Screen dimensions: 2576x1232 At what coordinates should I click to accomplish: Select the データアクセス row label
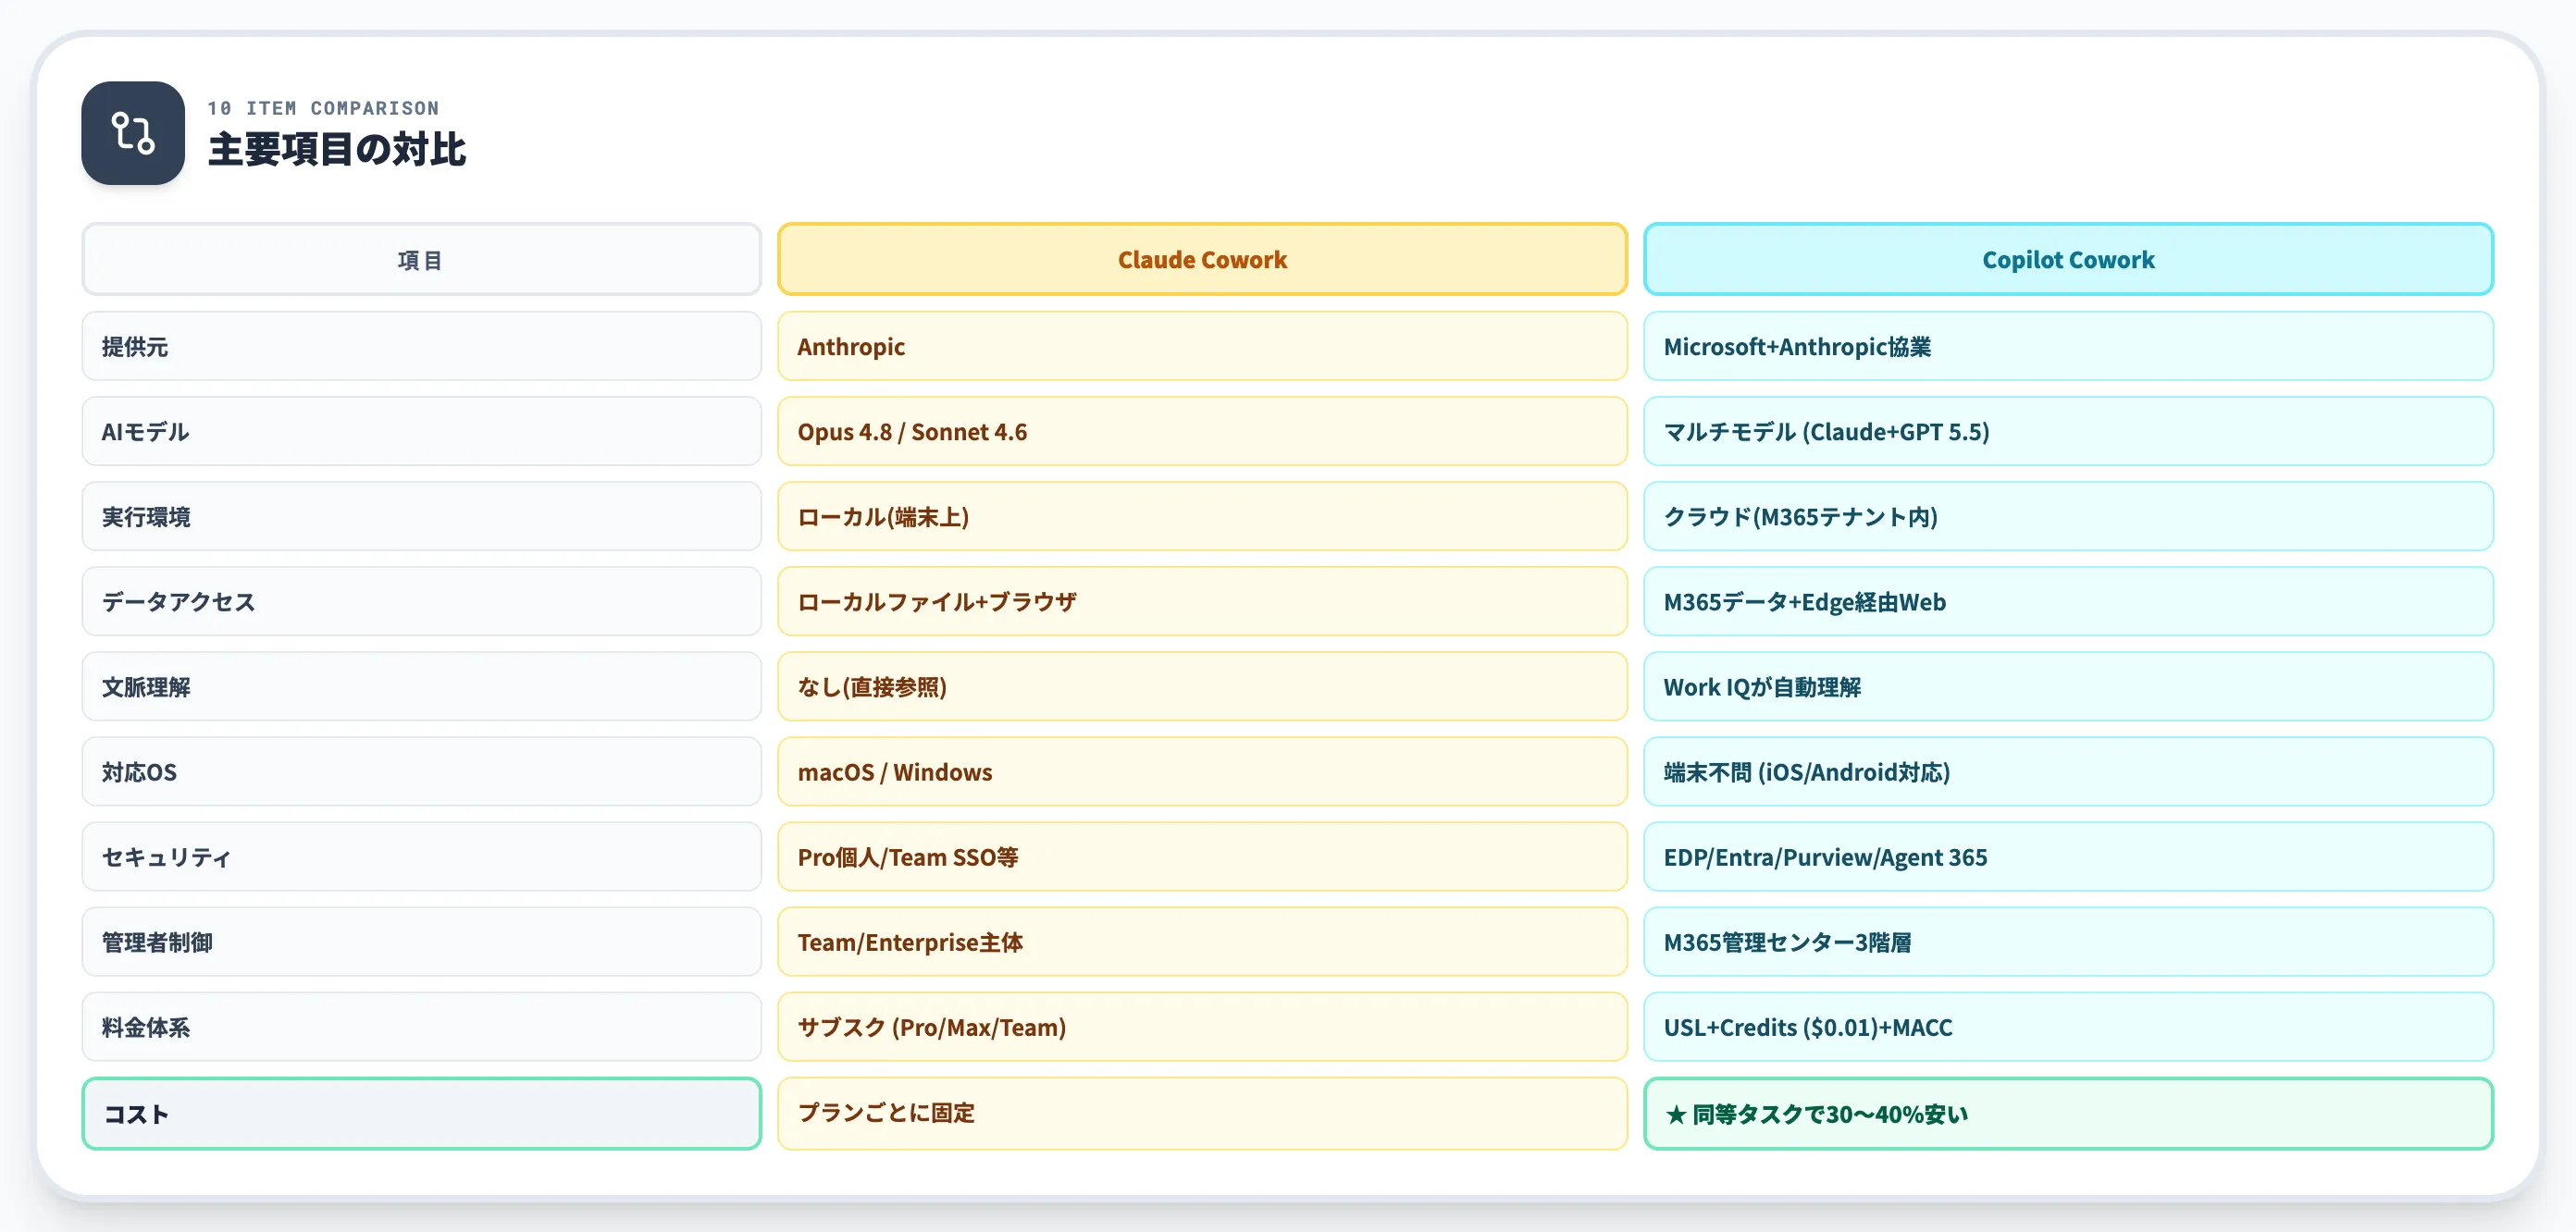[421, 601]
